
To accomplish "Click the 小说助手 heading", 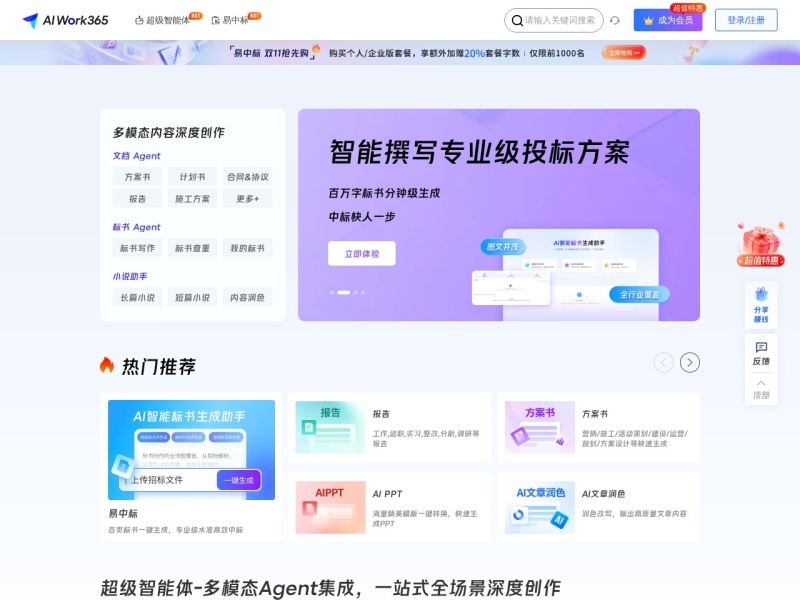I will point(130,276).
